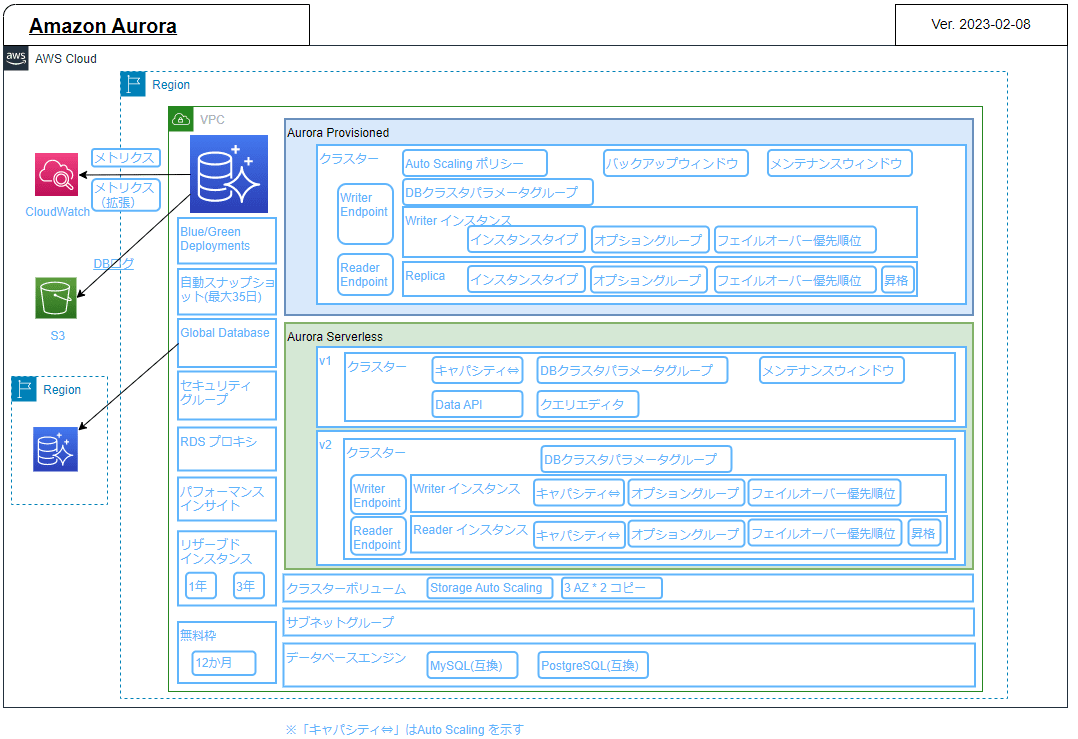
Task: Select フェイルオーバー優先順位 in the Provisioned Writer row
Action: [795, 240]
